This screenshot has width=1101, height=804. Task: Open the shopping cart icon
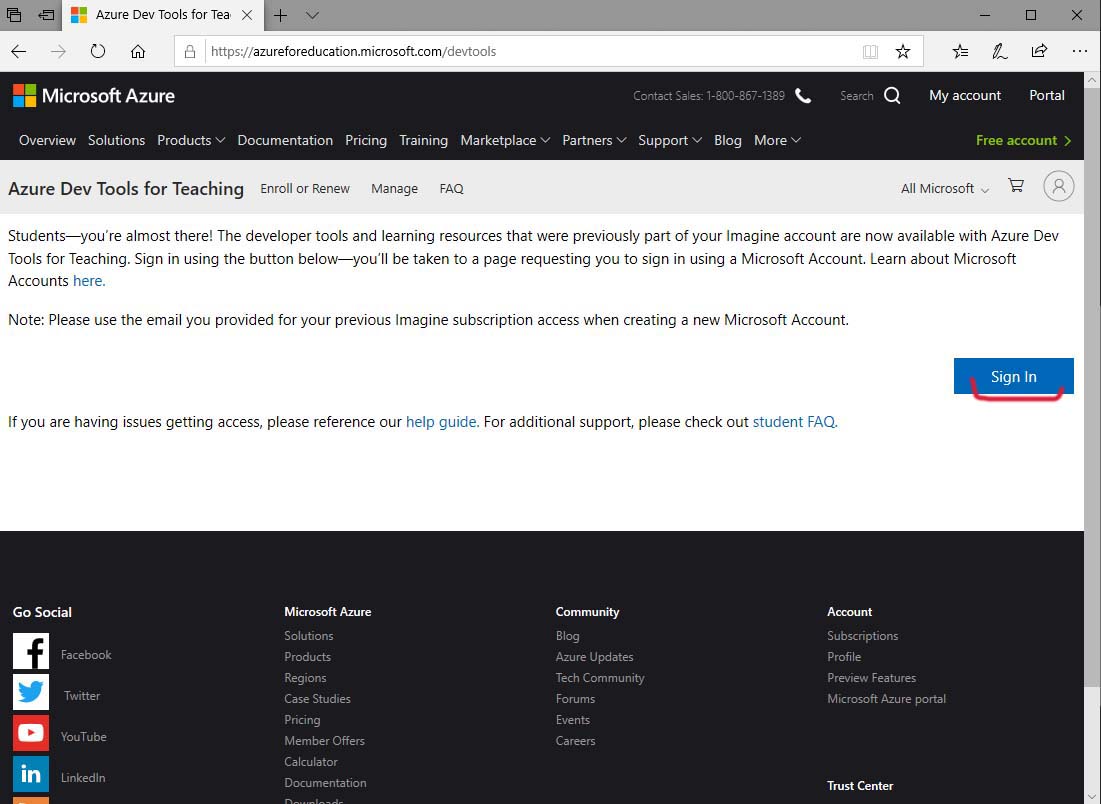point(1015,186)
